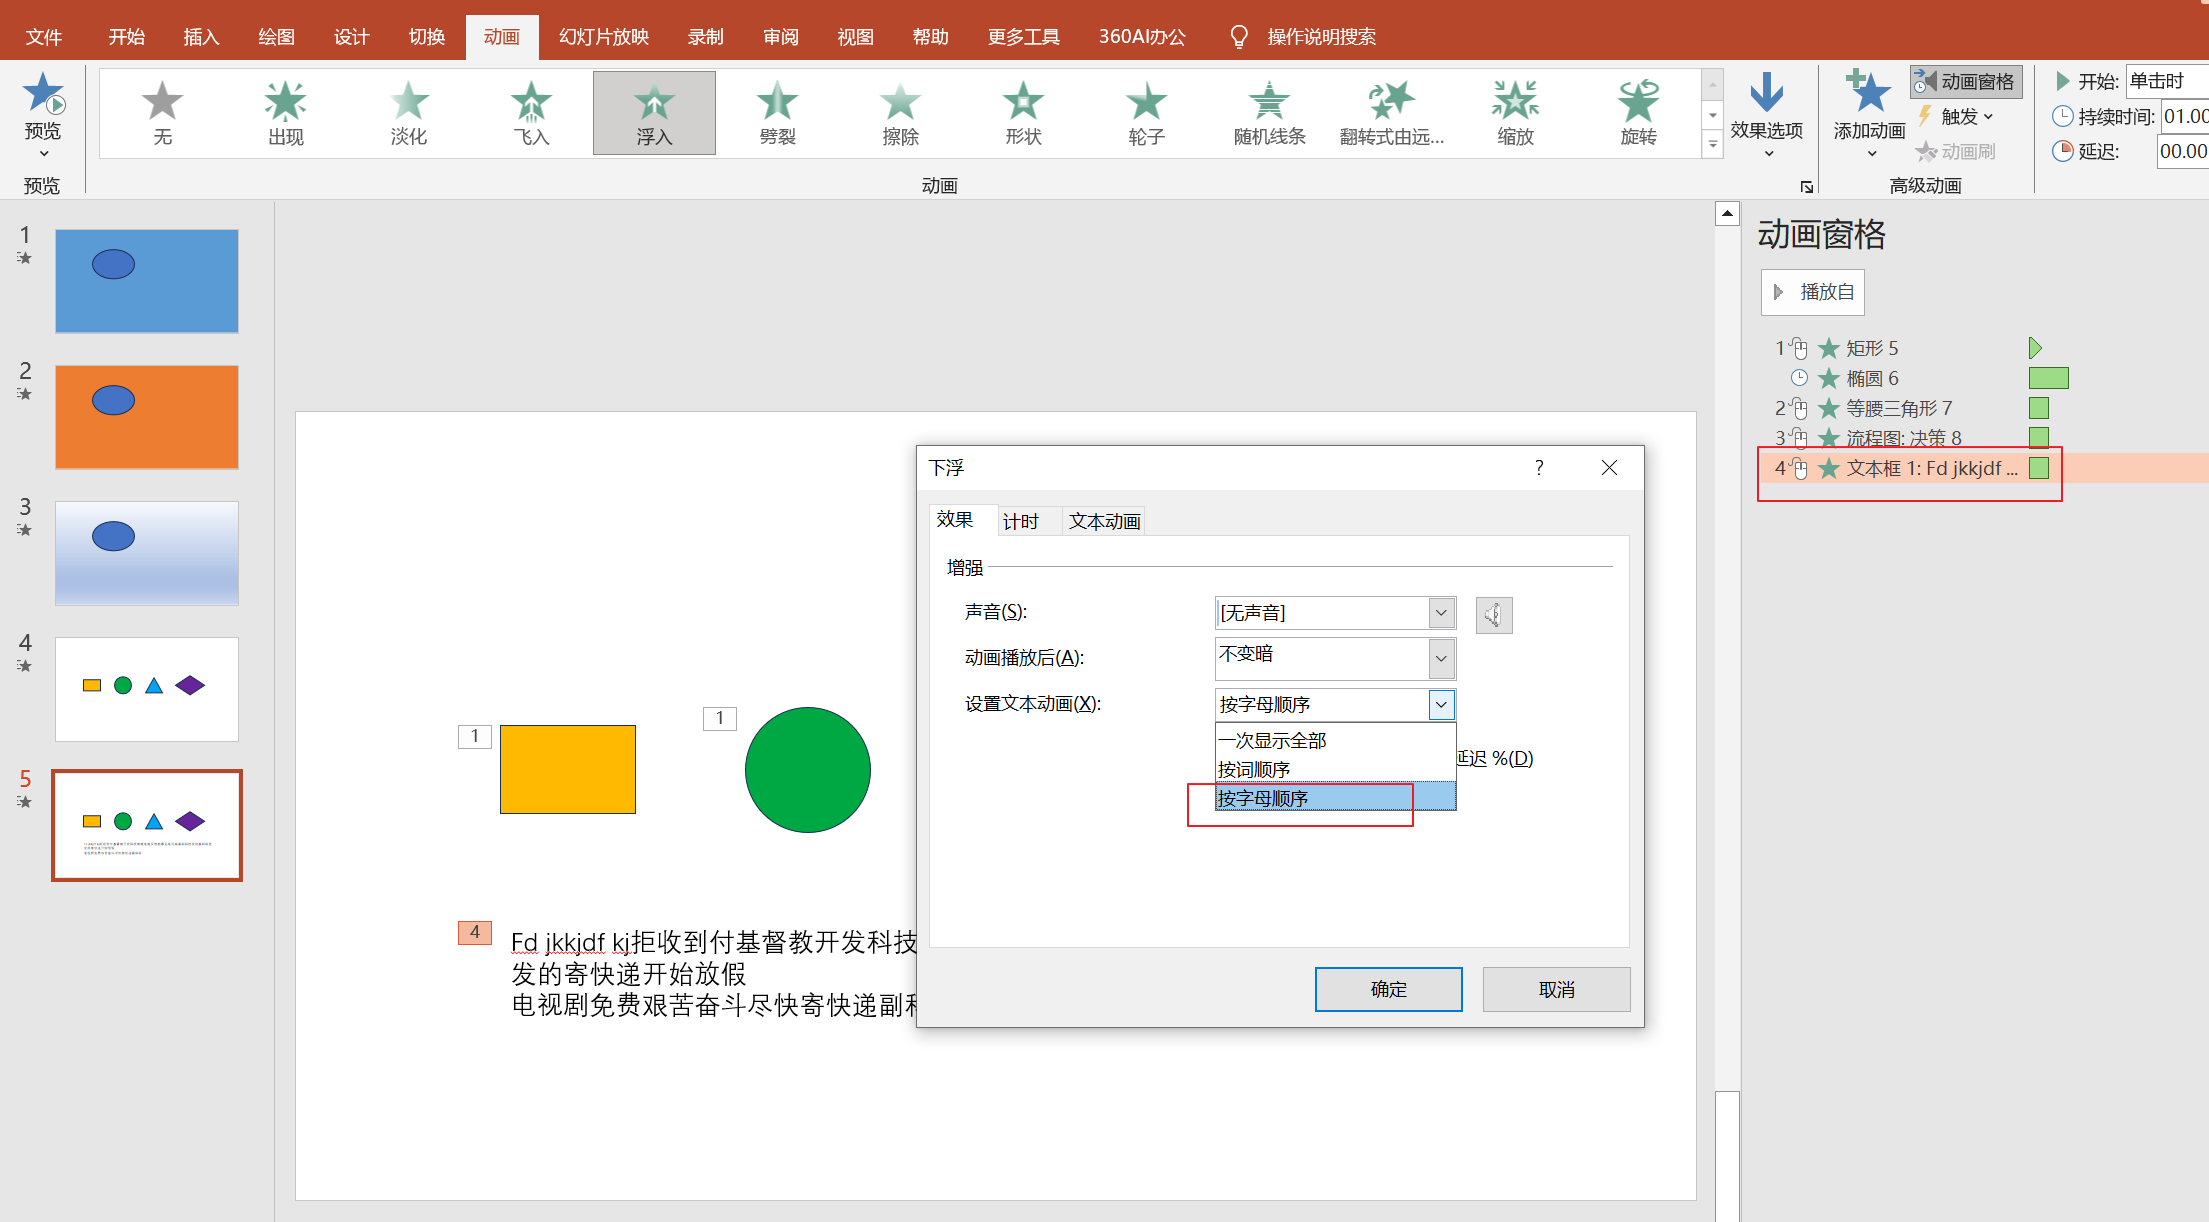Open the 声音 sound dropdown arrow
2209x1222 pixels.
(x=1441, y=612)
